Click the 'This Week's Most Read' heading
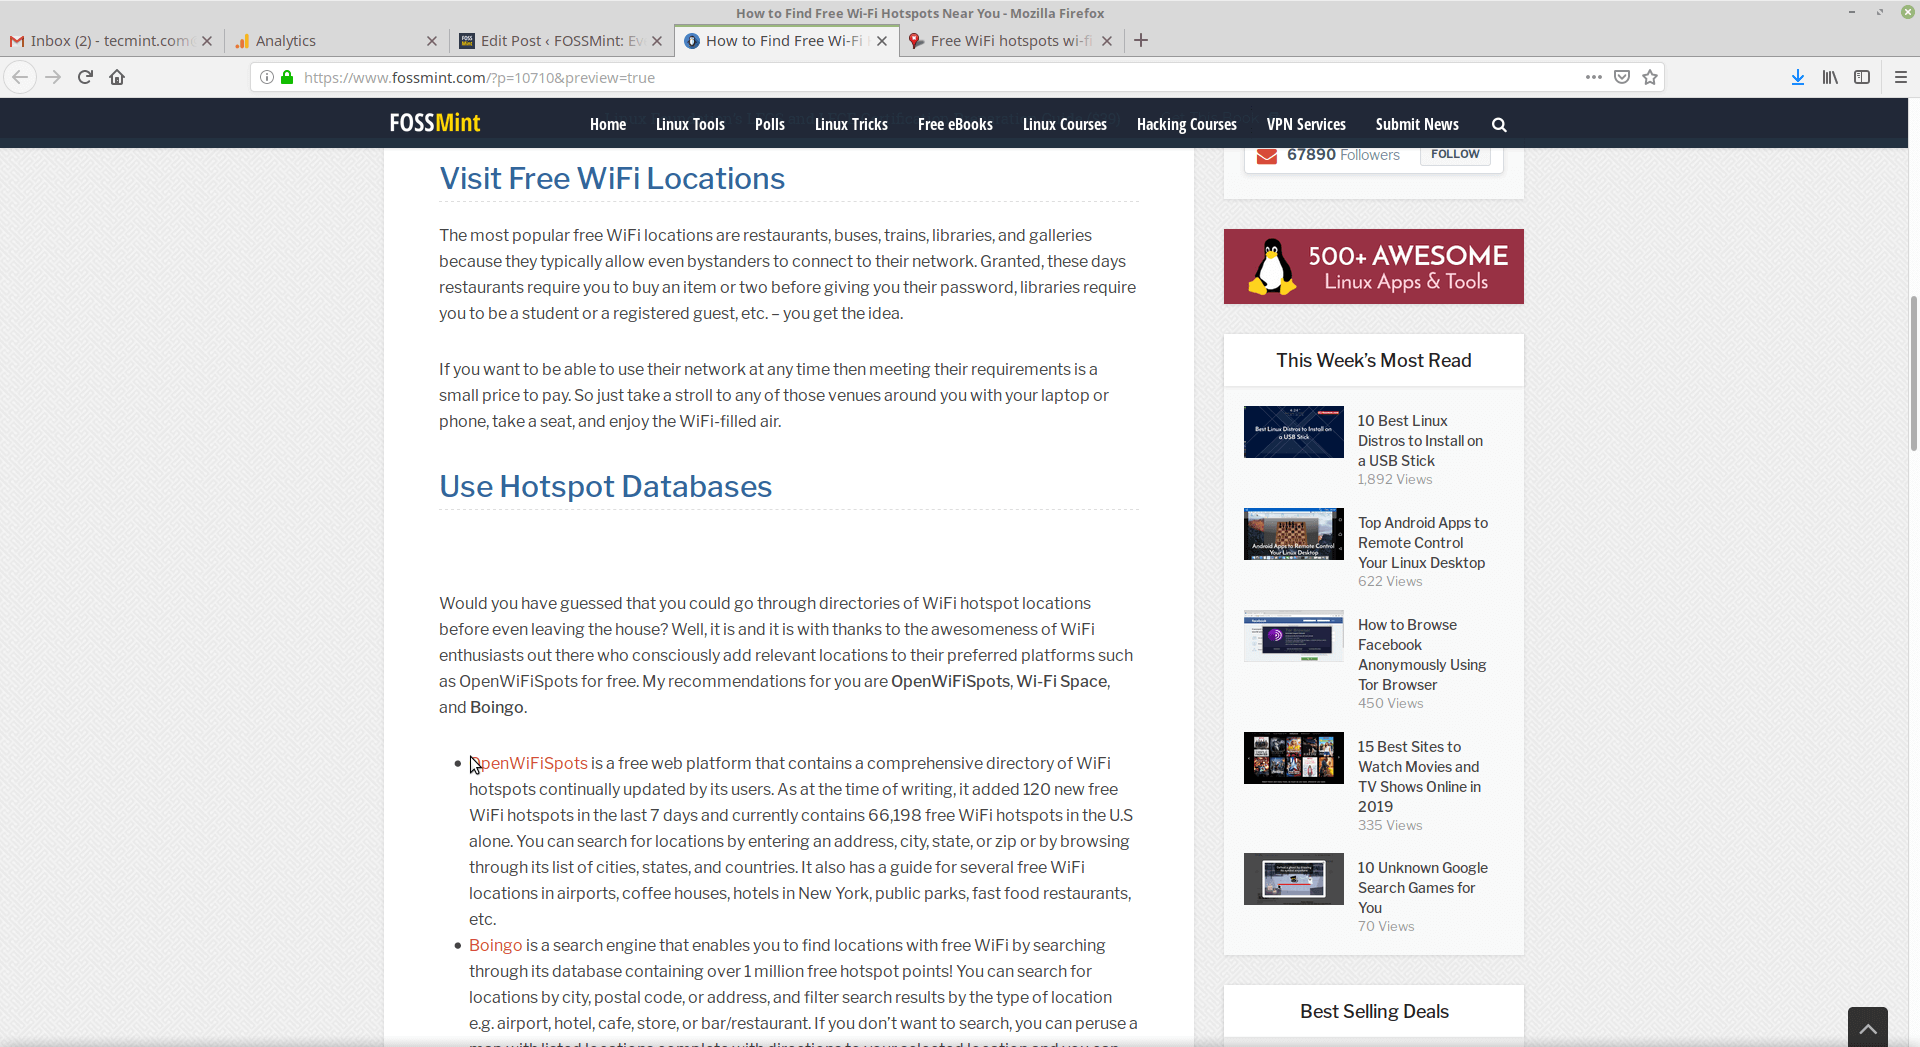 pos(1374,360)
